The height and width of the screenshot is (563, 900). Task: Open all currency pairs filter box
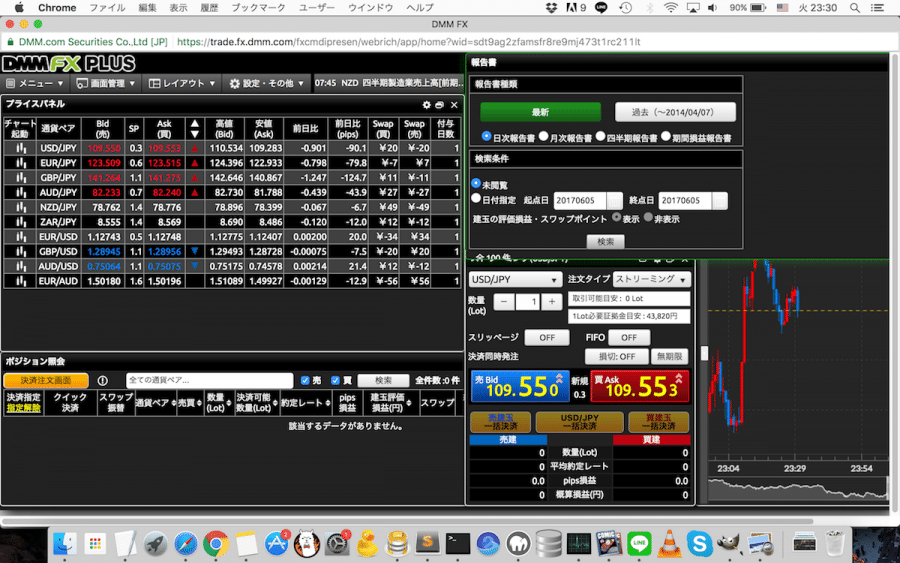pos(210,380)
